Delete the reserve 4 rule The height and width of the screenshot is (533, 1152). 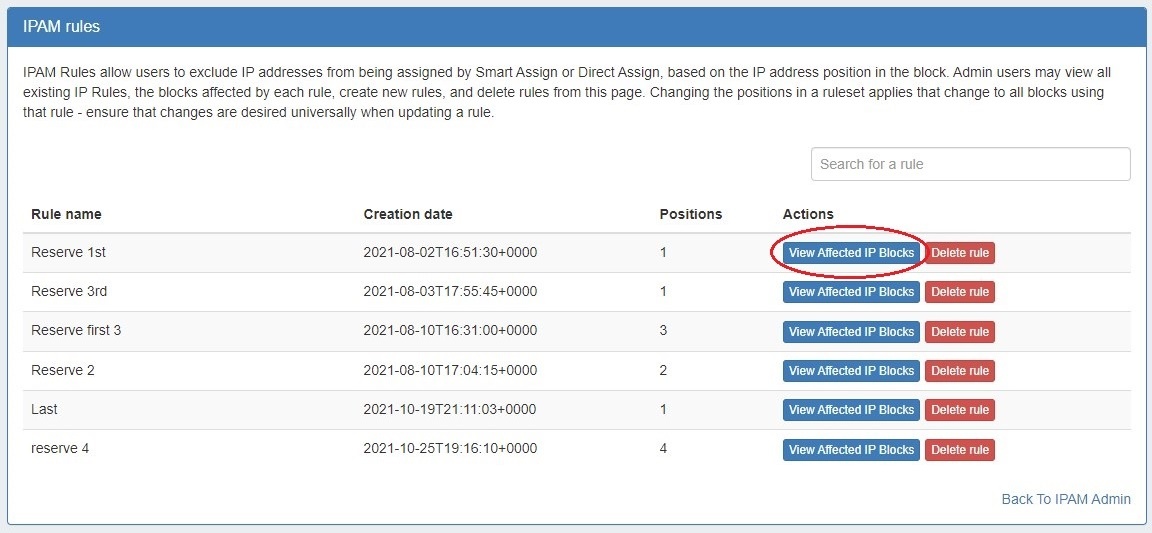959,450
